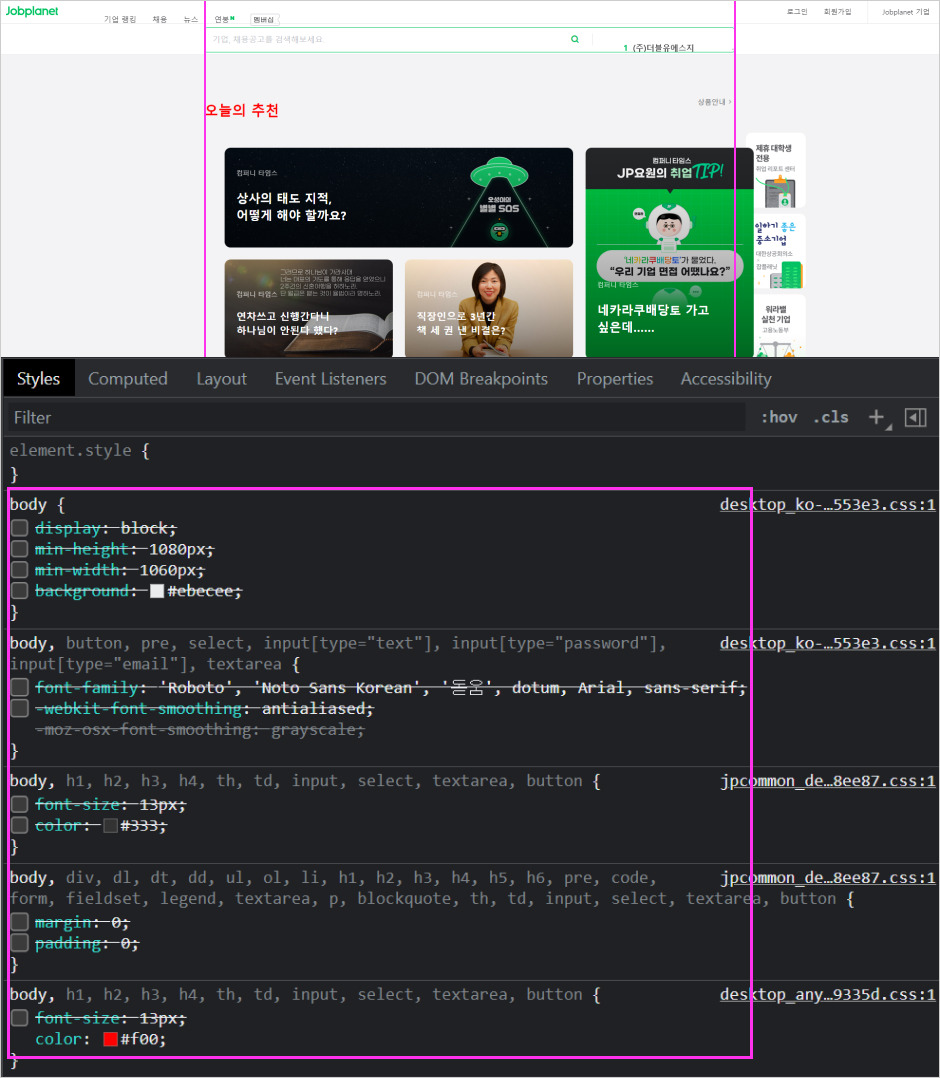Enable the padding: 0 checkbox
The width and height of the screenshot is (940, 1078).
coord(19,943)
